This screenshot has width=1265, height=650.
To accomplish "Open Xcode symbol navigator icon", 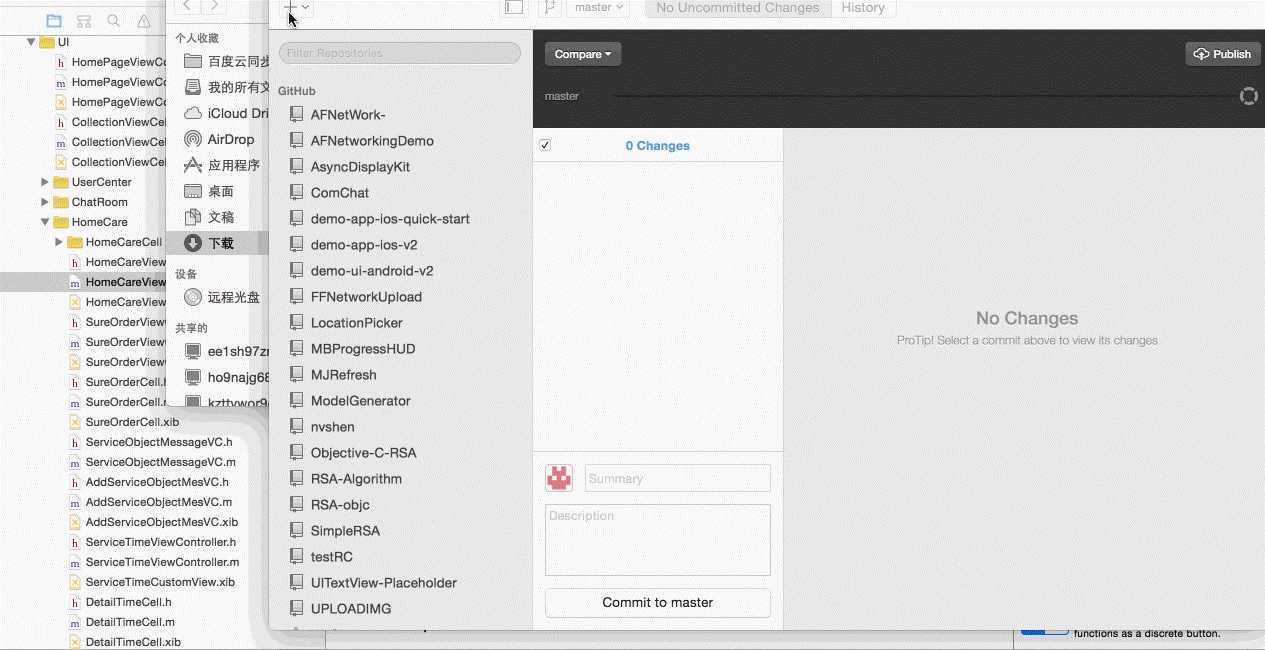I will click(84, 20).
